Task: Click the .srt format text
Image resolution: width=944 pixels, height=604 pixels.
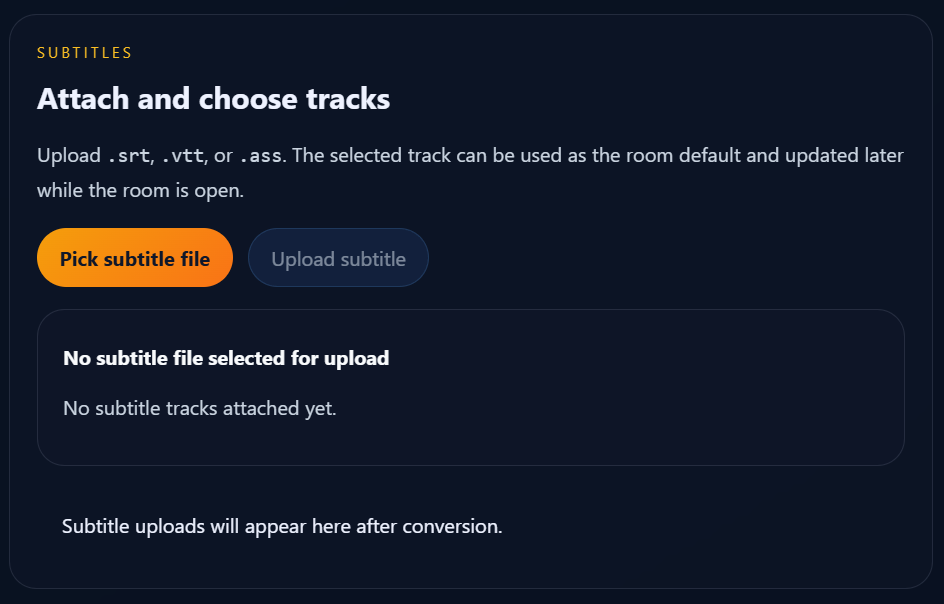Action: [x=128, y=157]
